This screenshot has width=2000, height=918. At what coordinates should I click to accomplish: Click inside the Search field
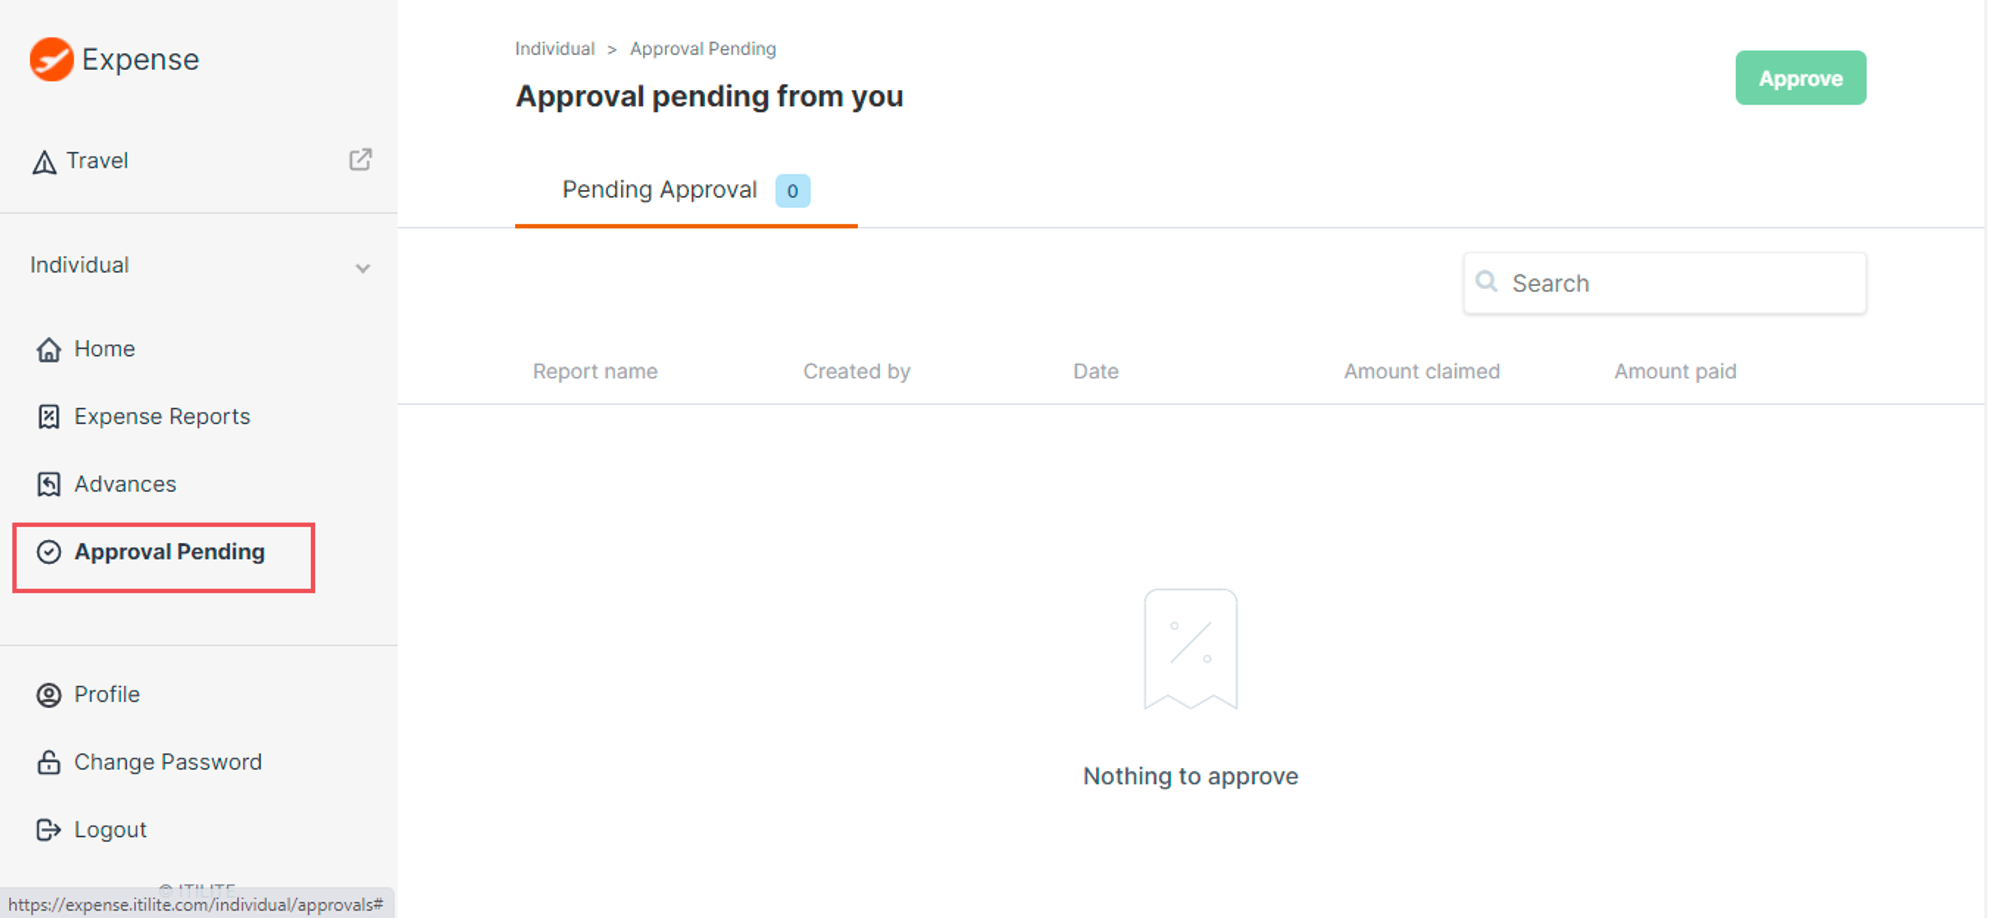pos(1664,283)
